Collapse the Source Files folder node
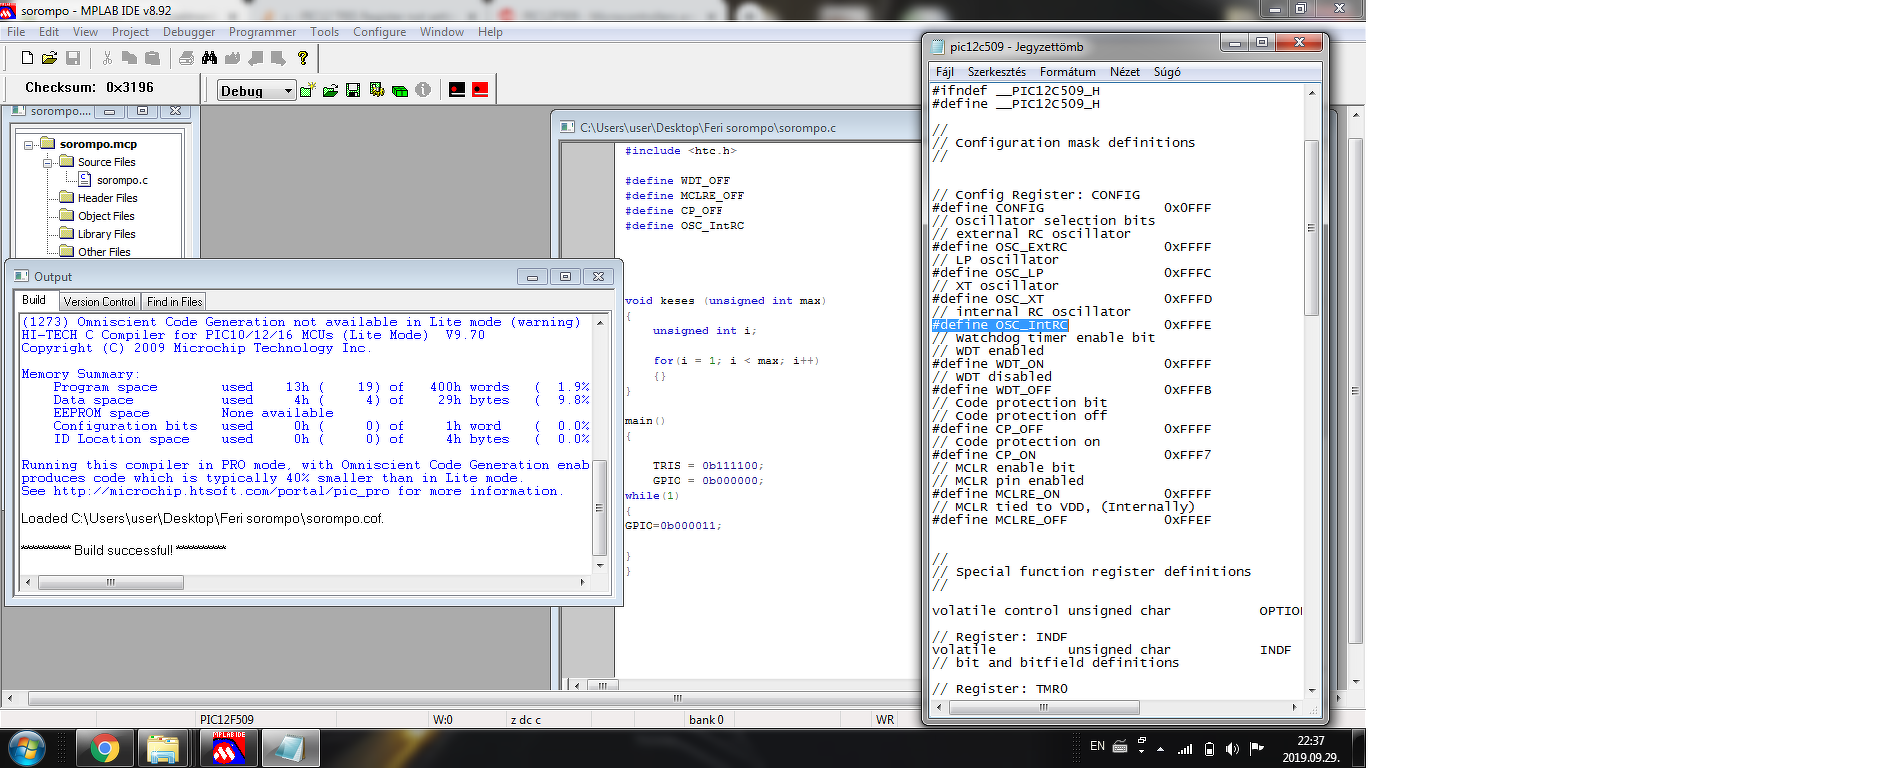The width and height of the screenshot is (1878, 768). (x=47, y=162)
